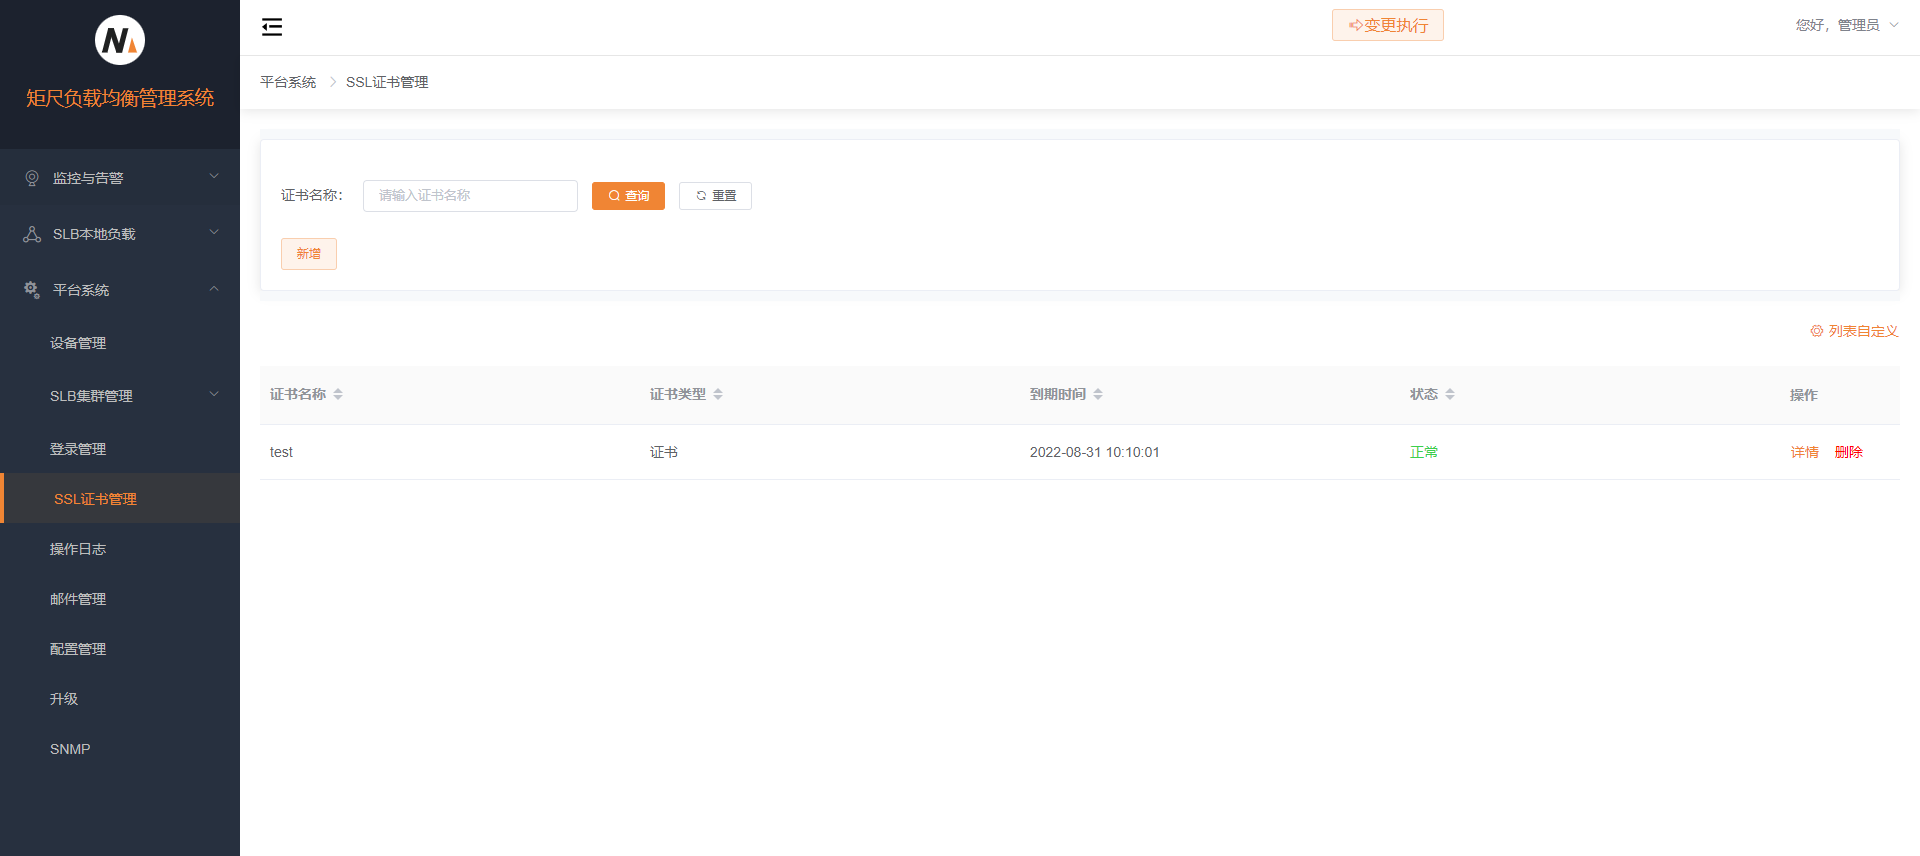Click the sort icon for 证书名称 column

338,394
